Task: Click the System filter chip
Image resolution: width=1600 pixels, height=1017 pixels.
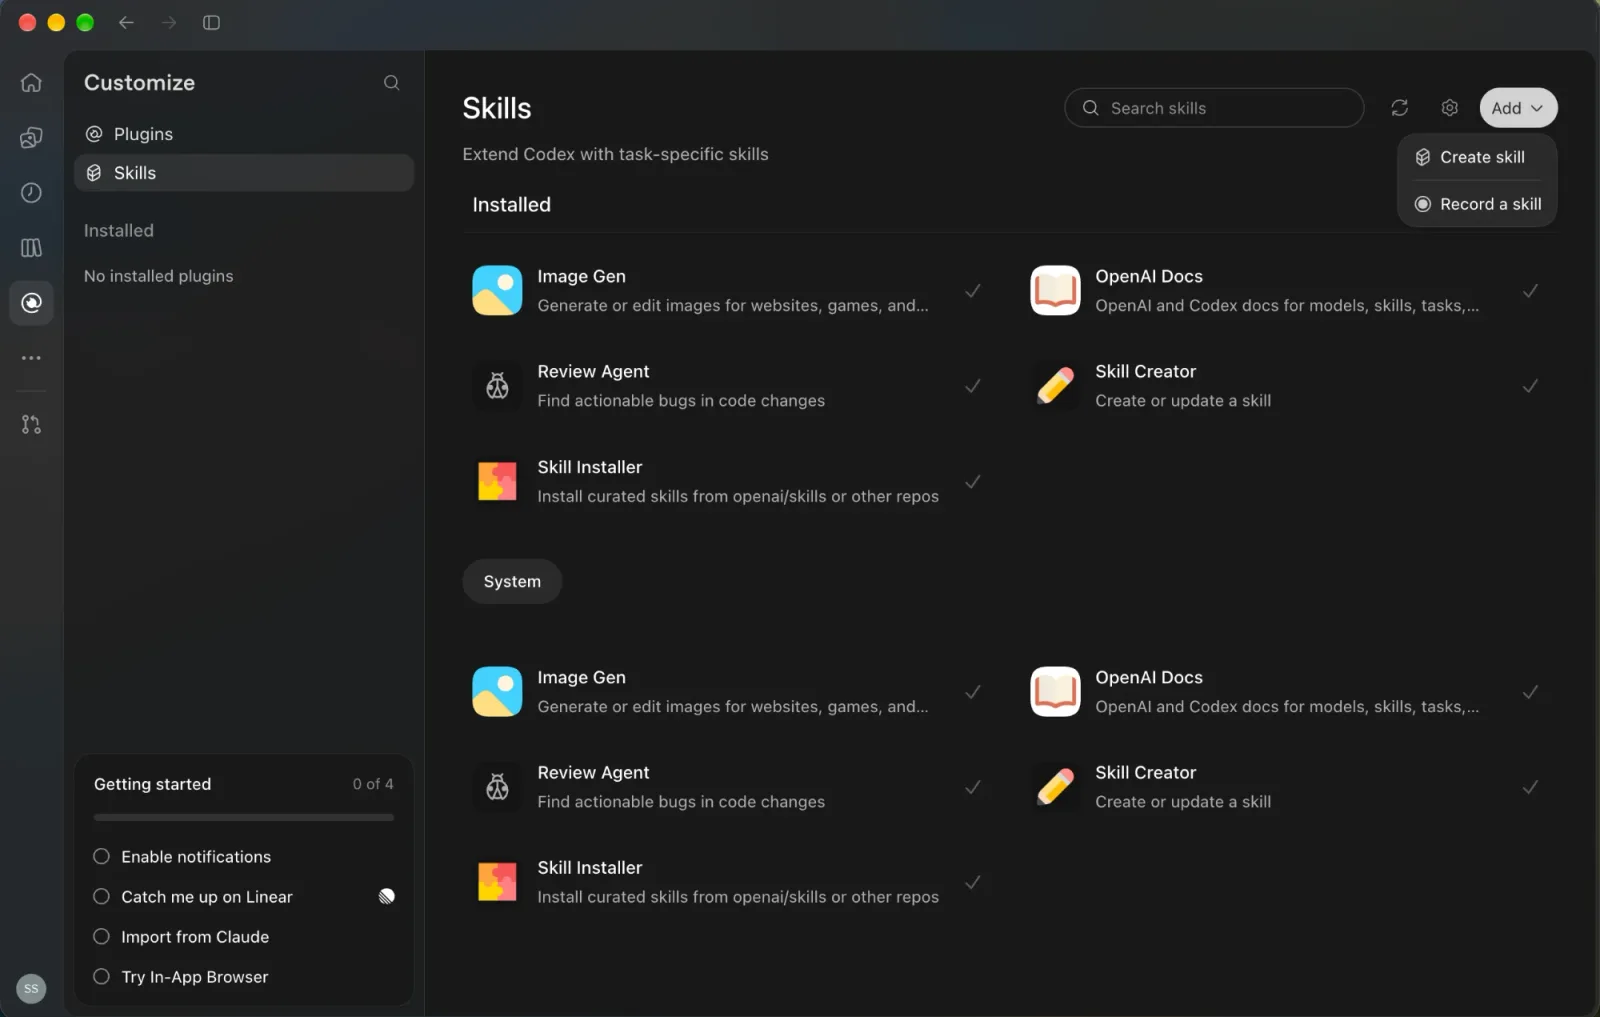Action: 512,581
